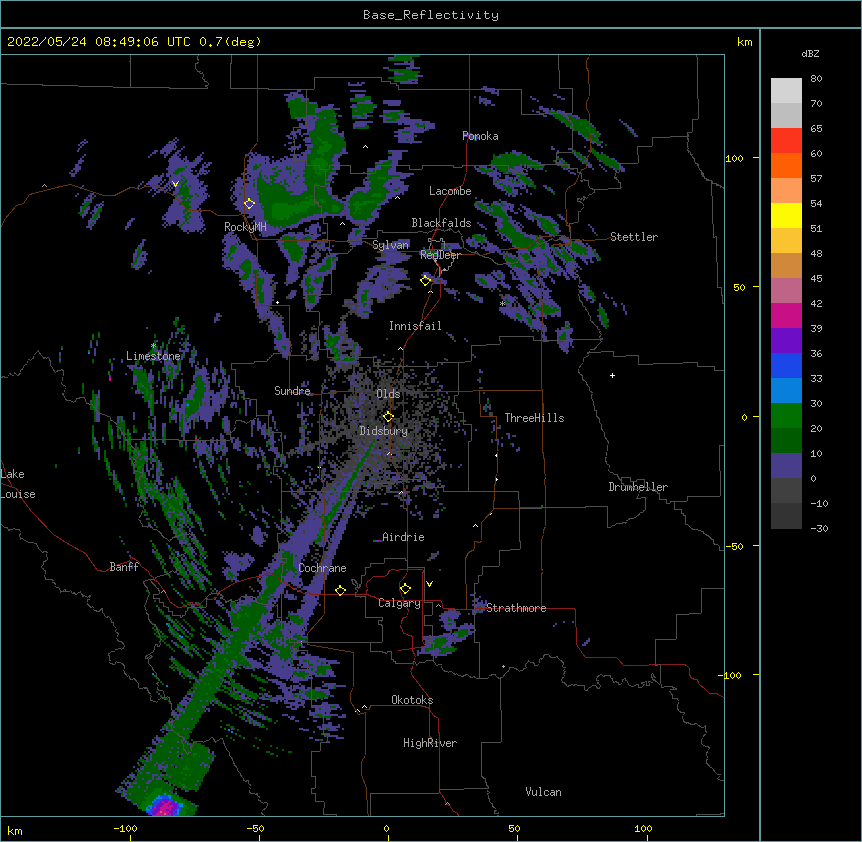Click the Calgary city label
This screenshot has width=862, height=842.
399,603
